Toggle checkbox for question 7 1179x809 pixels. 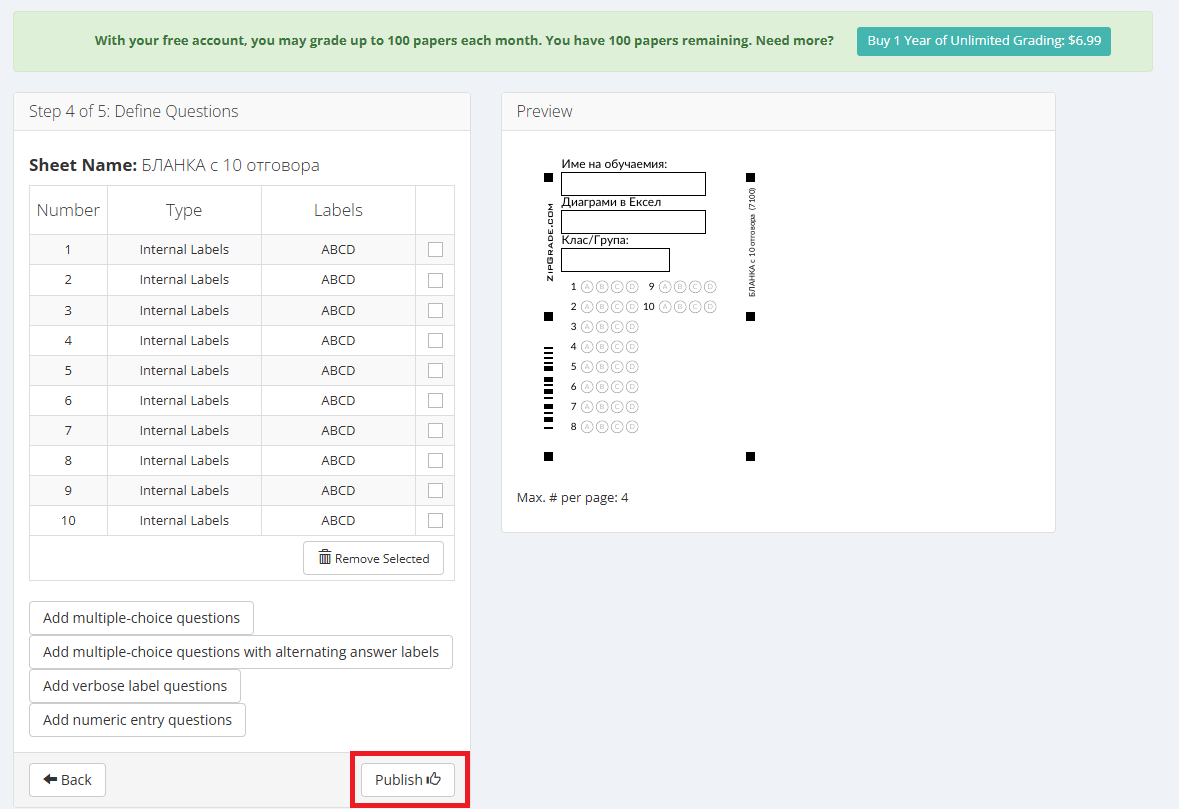click(435, 430)
